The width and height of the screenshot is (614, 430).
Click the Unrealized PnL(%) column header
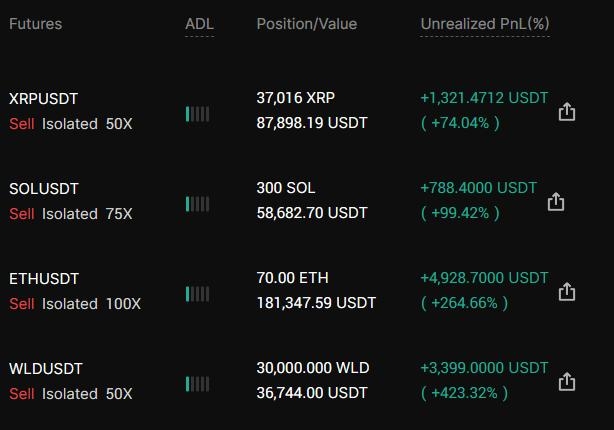485,24
